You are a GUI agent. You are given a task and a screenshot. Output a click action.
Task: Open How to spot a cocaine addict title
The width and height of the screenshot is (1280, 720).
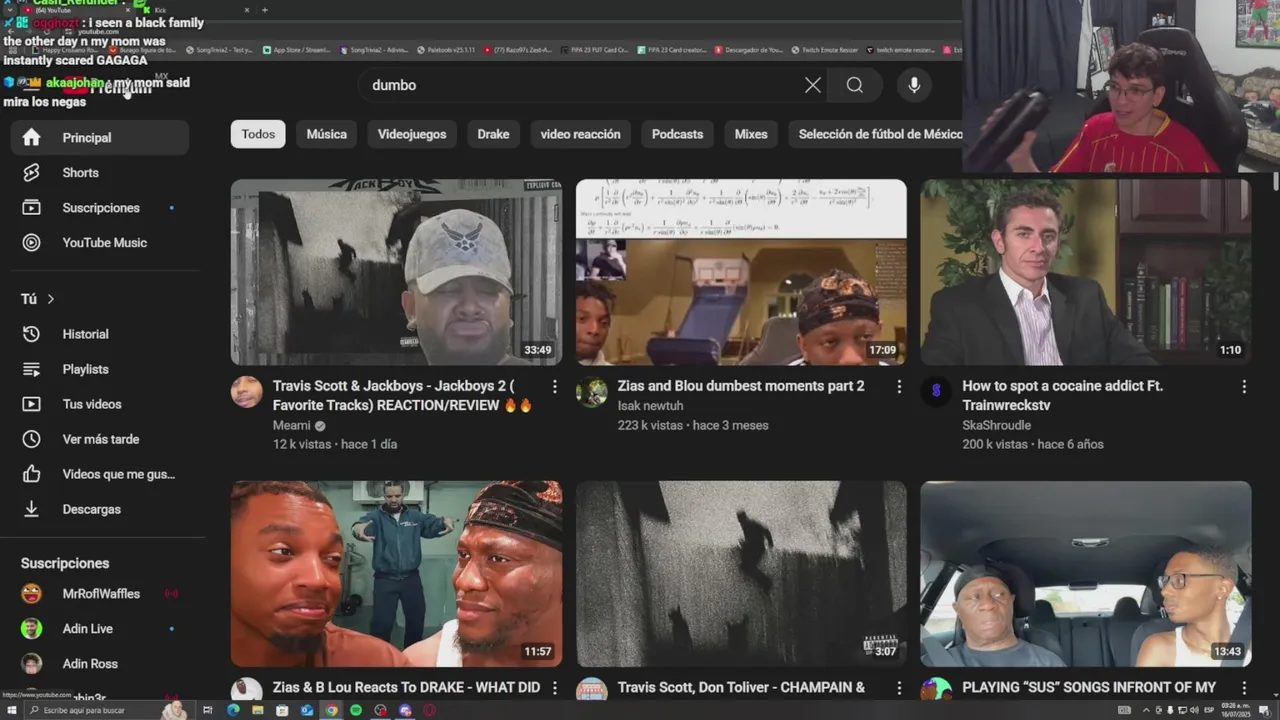pos(1062,395)
